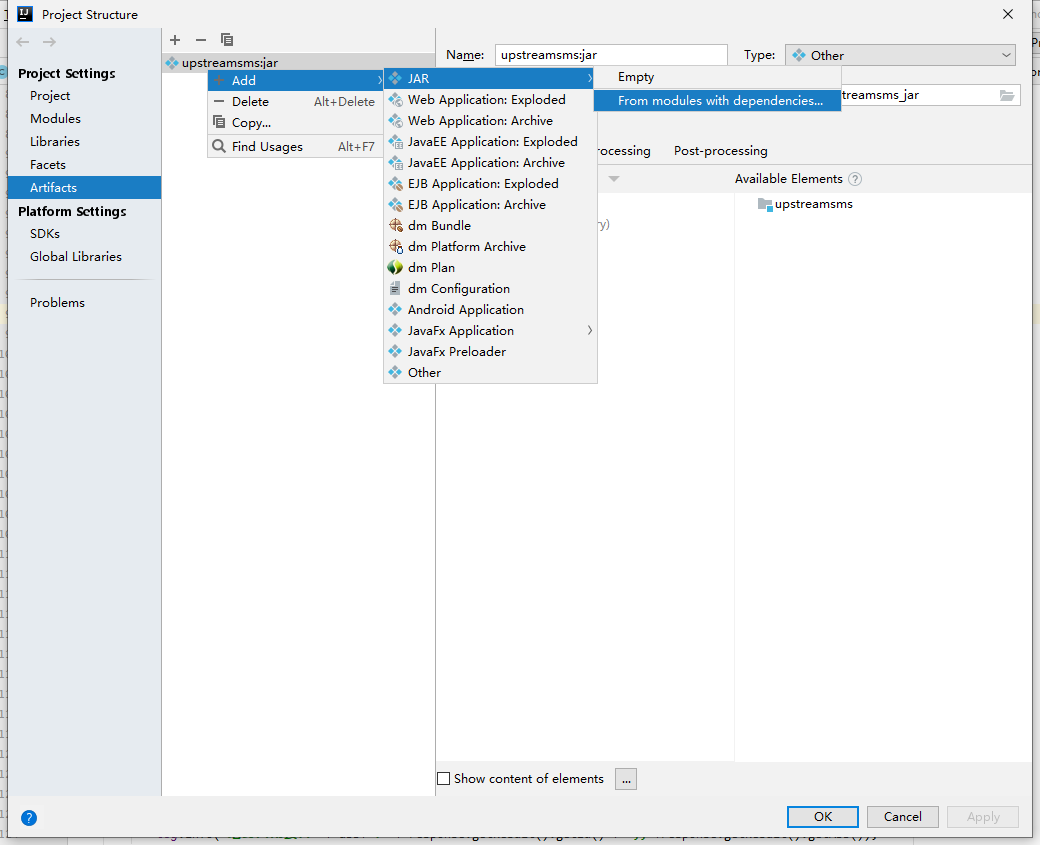Image resolution: width=1040 pixels, height=845 pixels.
Task: Browse the output directory with the folder icon
Action: (1007, 96)
